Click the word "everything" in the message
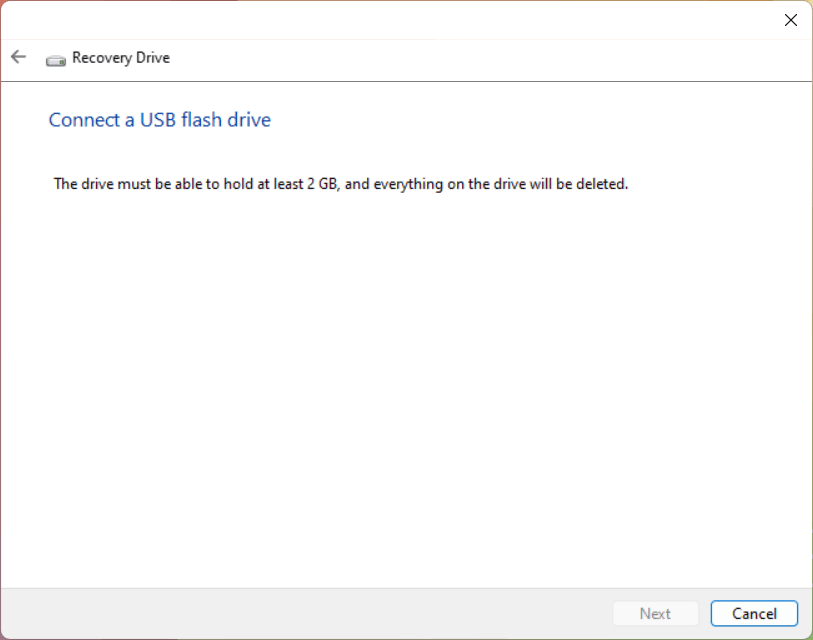The image size is (813, 640). 409,185
